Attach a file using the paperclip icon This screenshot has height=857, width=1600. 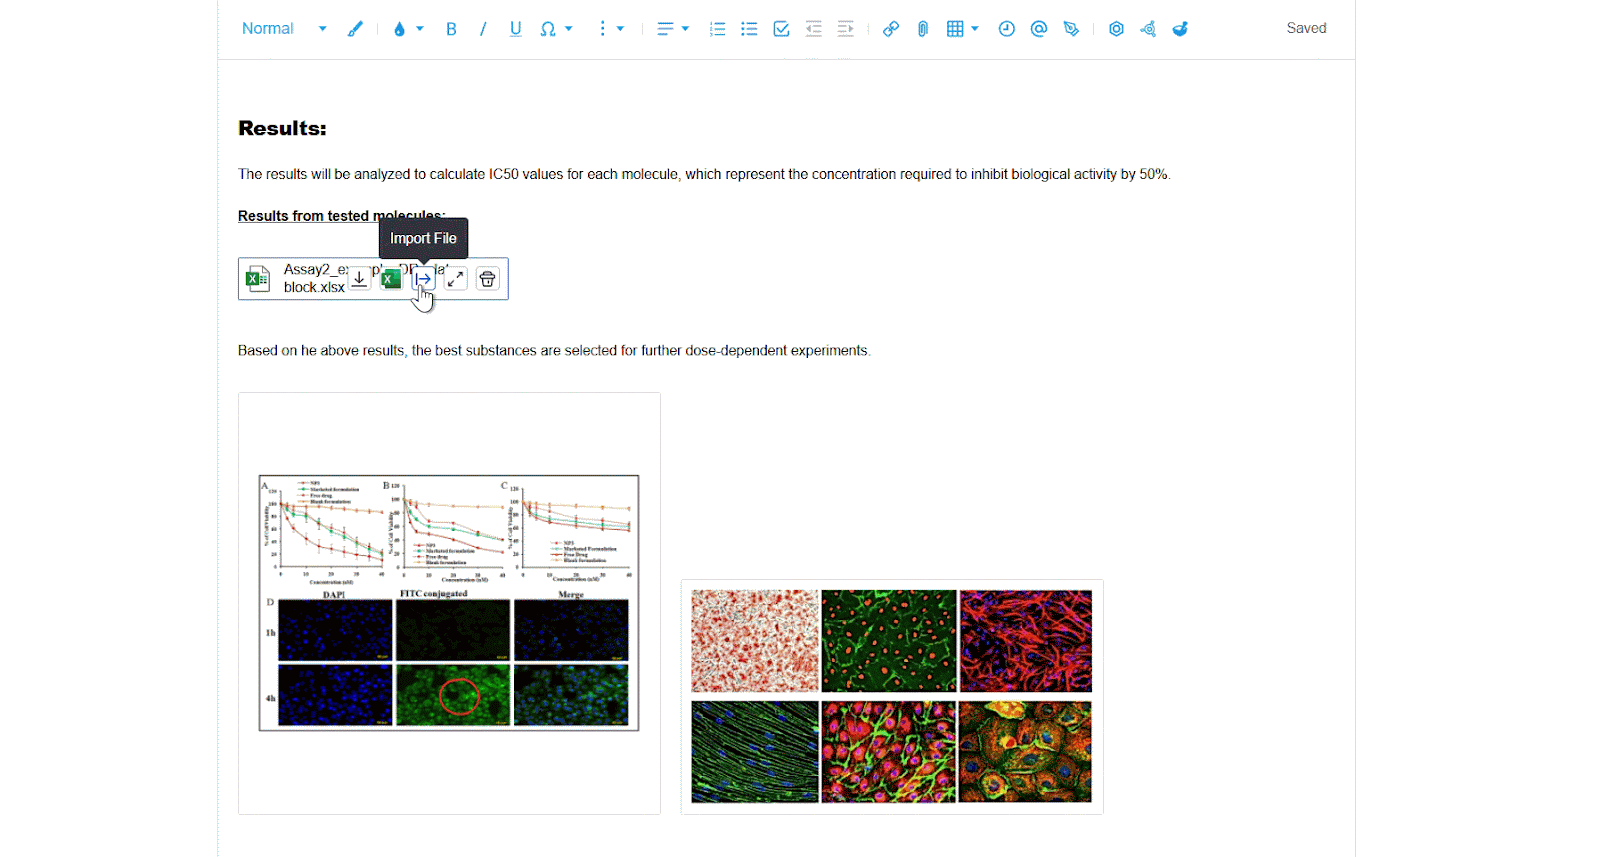(923, 29)
